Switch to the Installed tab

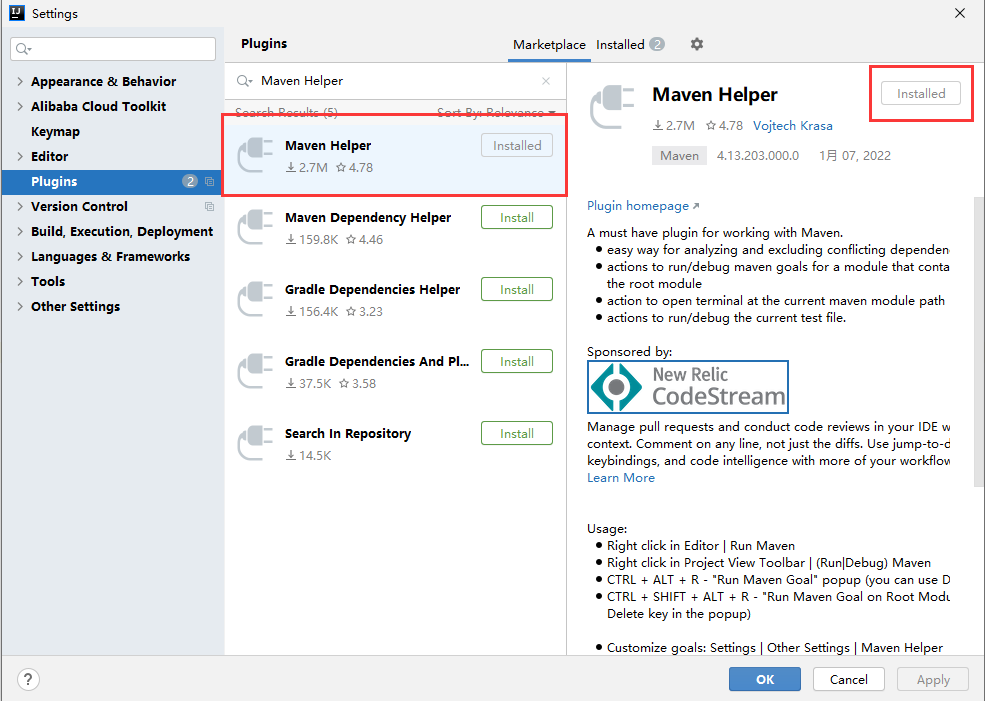pyautogui.click(x=630, y=45)
